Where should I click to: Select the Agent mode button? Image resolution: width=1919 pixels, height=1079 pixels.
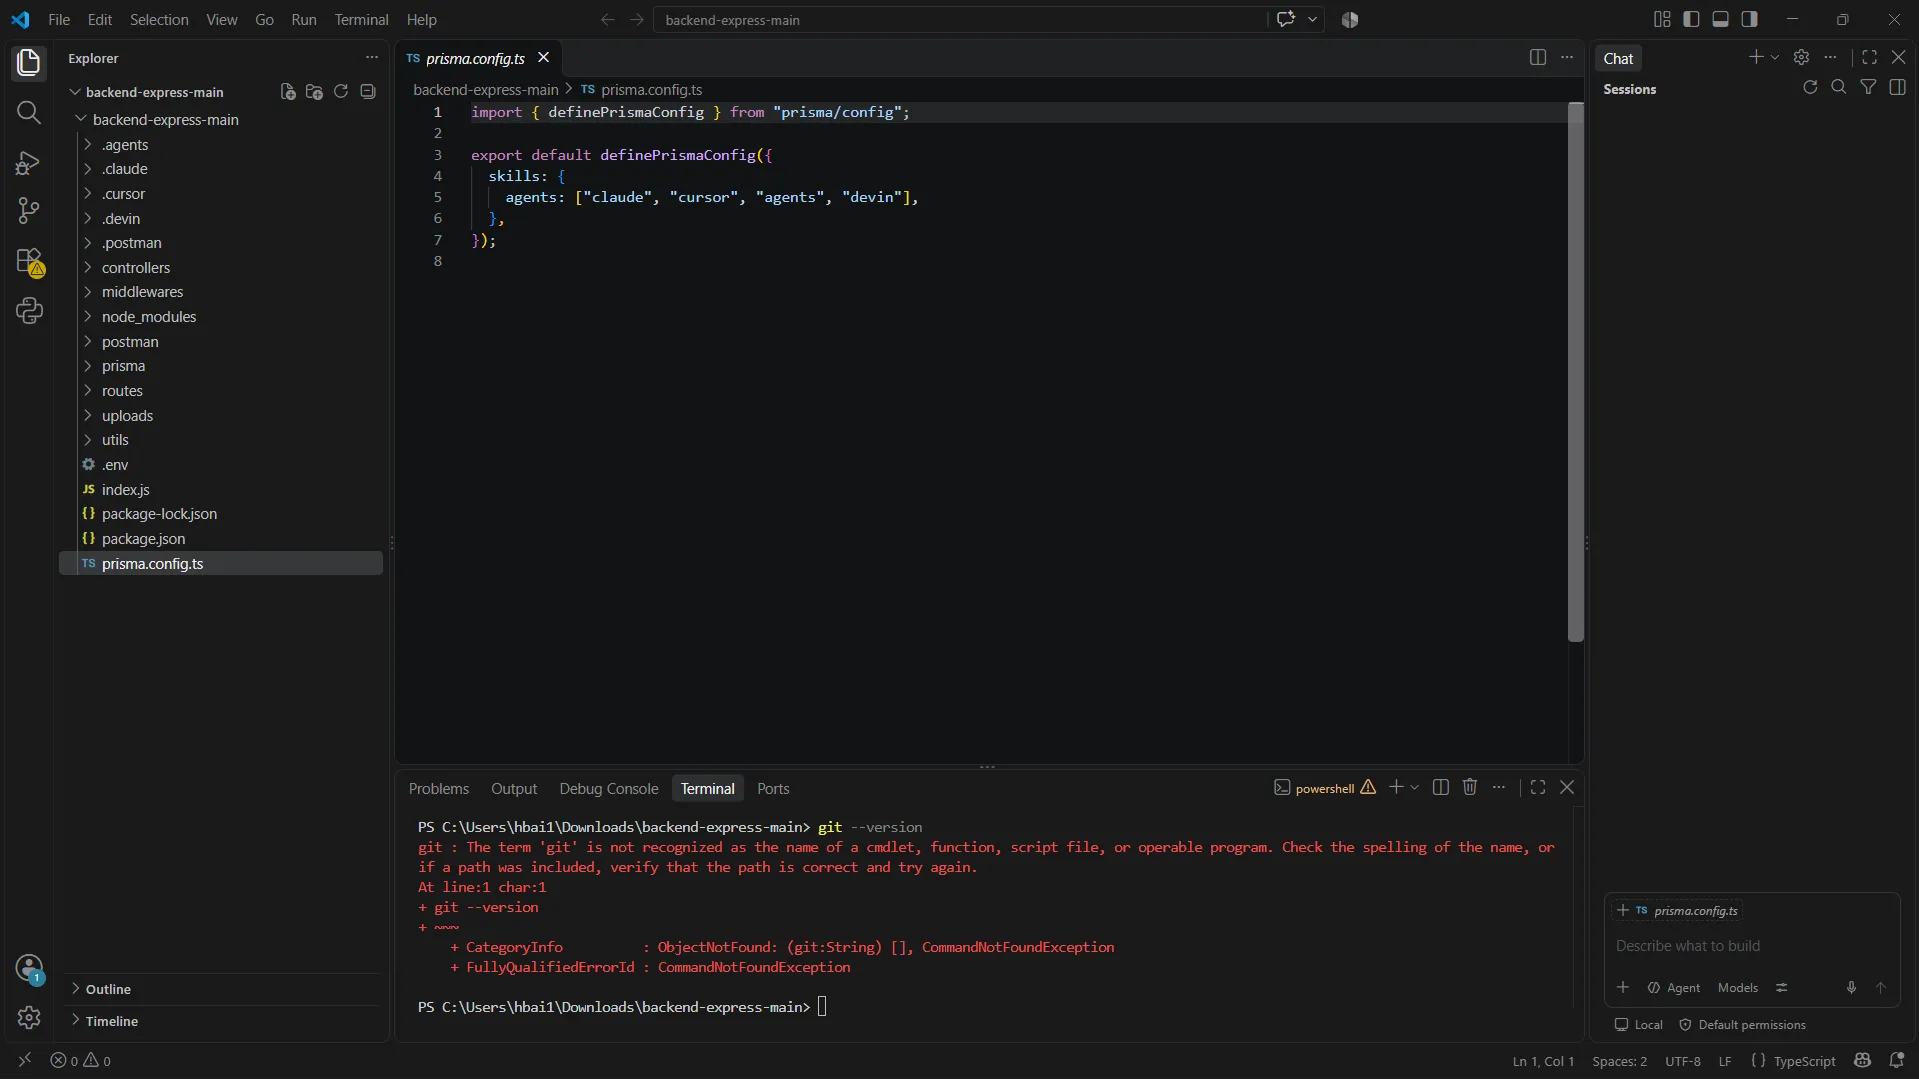pos(1674,988)
